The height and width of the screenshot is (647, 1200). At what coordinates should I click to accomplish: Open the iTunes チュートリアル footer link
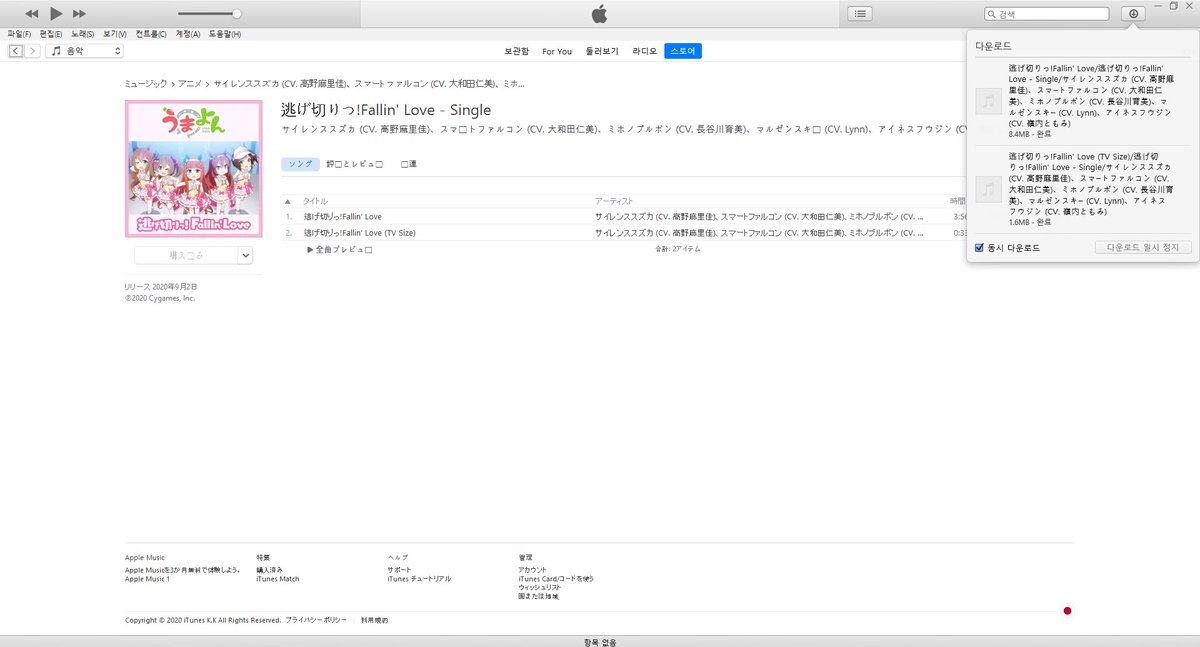419,579
